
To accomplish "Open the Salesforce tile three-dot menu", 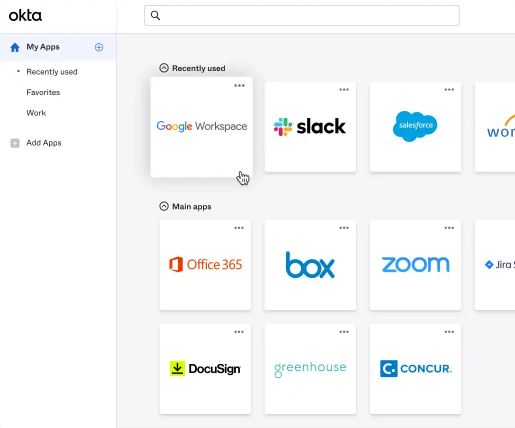I will tap(449, 90).
